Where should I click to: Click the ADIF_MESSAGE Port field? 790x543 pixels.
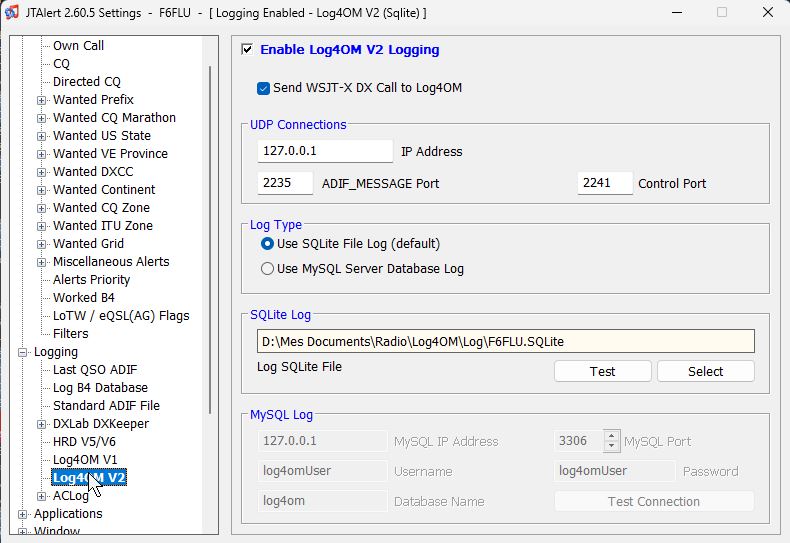click(x=285, y=183)
